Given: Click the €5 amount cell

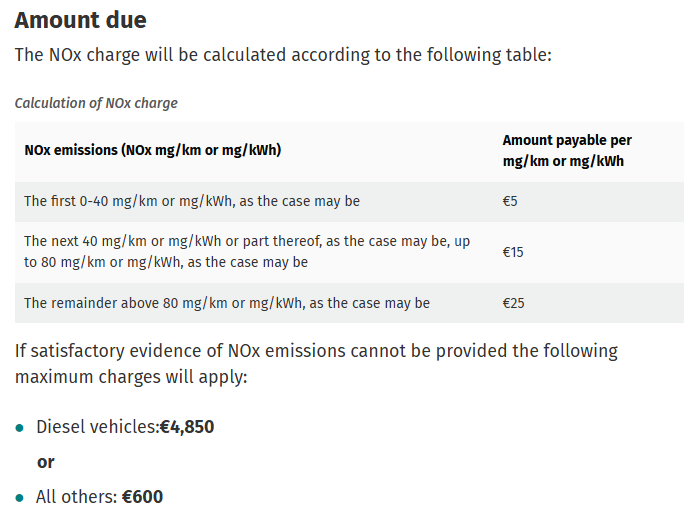Looking at the screenshot, I should 510,201.
